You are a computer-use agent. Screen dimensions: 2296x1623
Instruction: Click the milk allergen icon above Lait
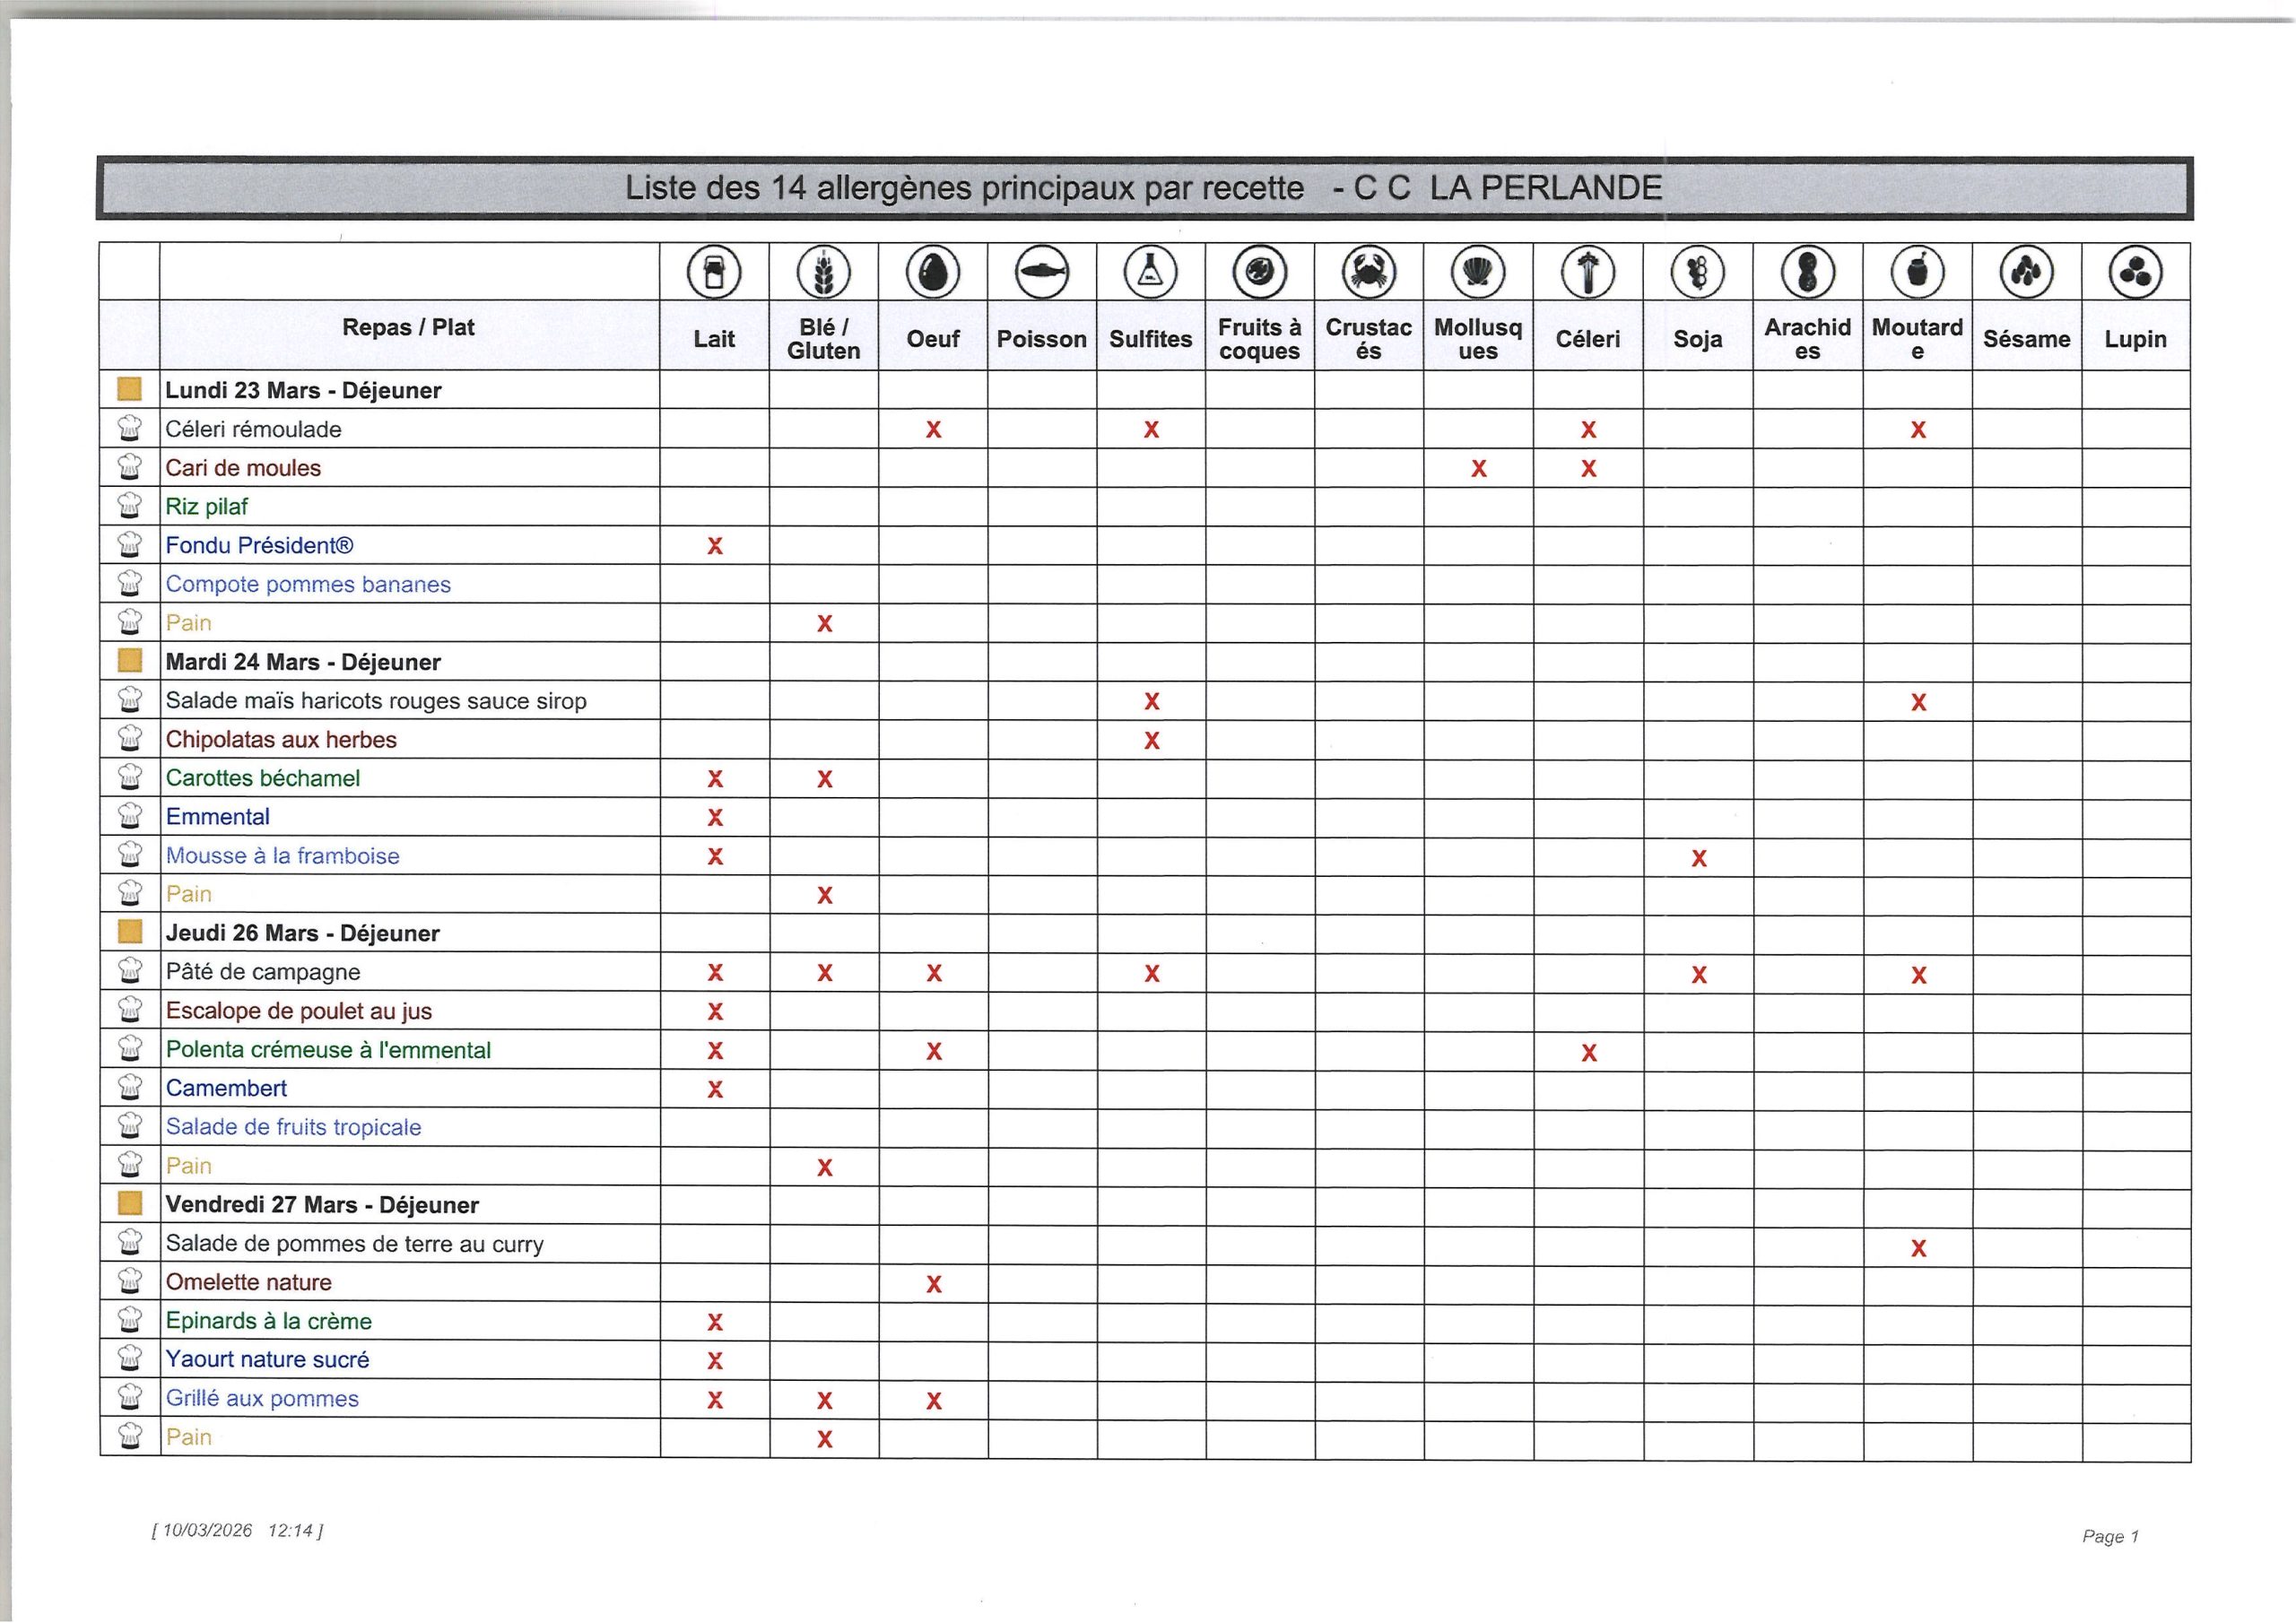click(x=714, y=272)
